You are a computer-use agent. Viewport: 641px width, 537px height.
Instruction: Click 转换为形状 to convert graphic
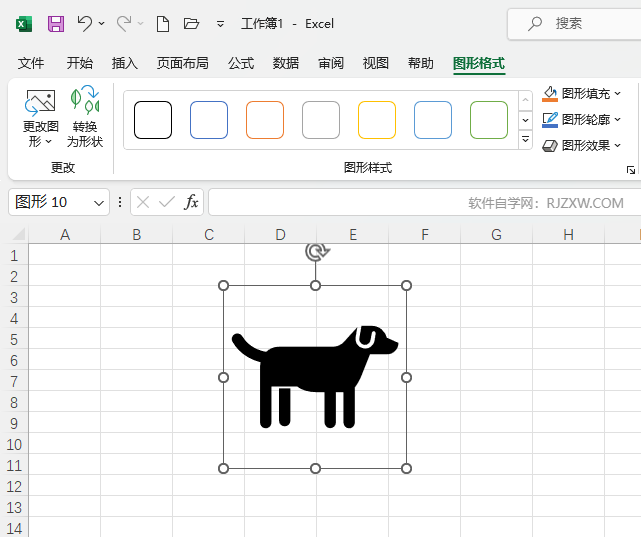(x=85, y=117)
